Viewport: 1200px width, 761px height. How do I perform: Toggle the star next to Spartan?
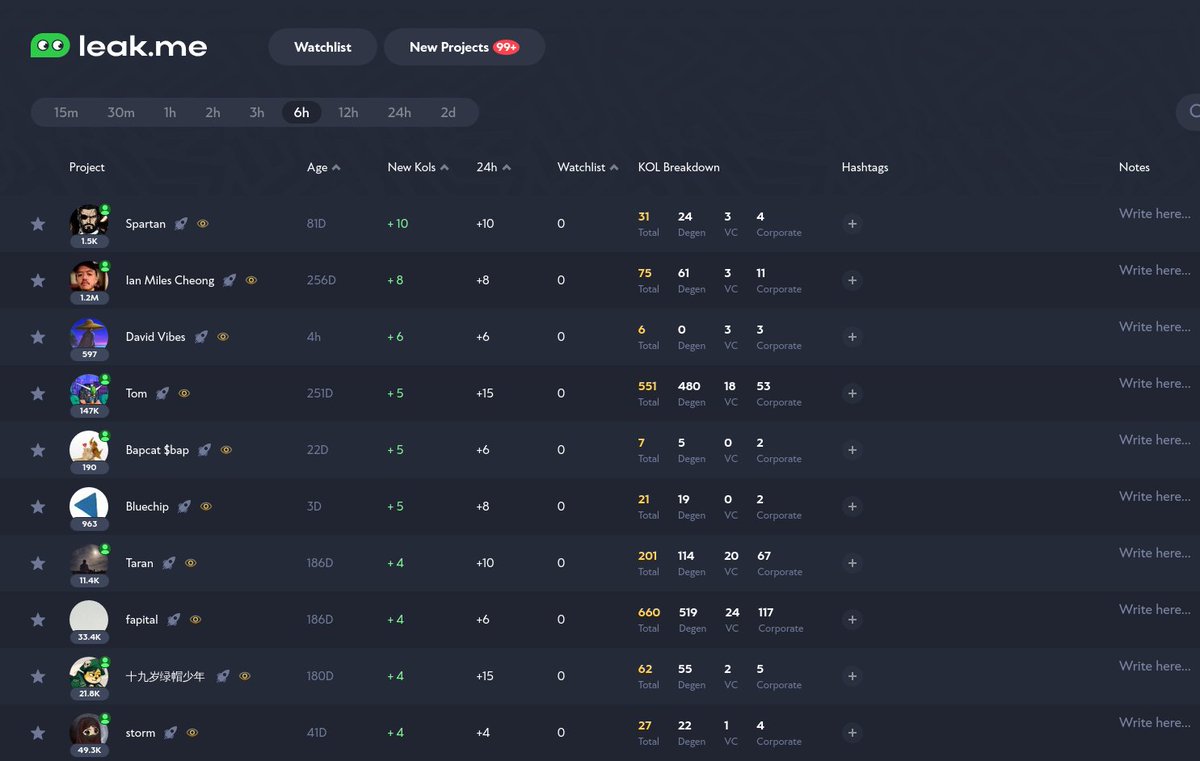[x=38, y=224]
